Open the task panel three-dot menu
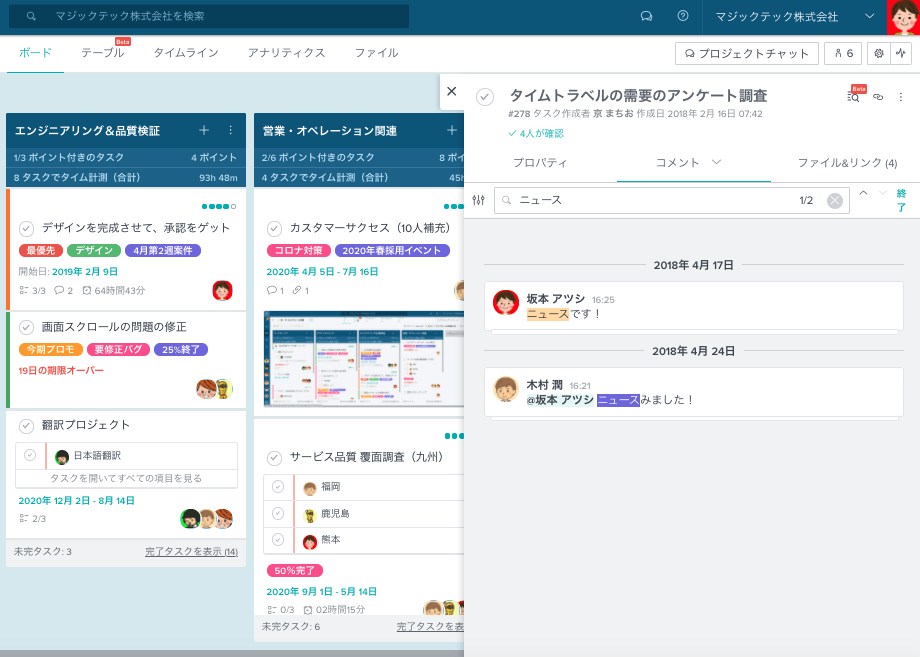This screenshot has height=657, width=920. pos(900,97)
